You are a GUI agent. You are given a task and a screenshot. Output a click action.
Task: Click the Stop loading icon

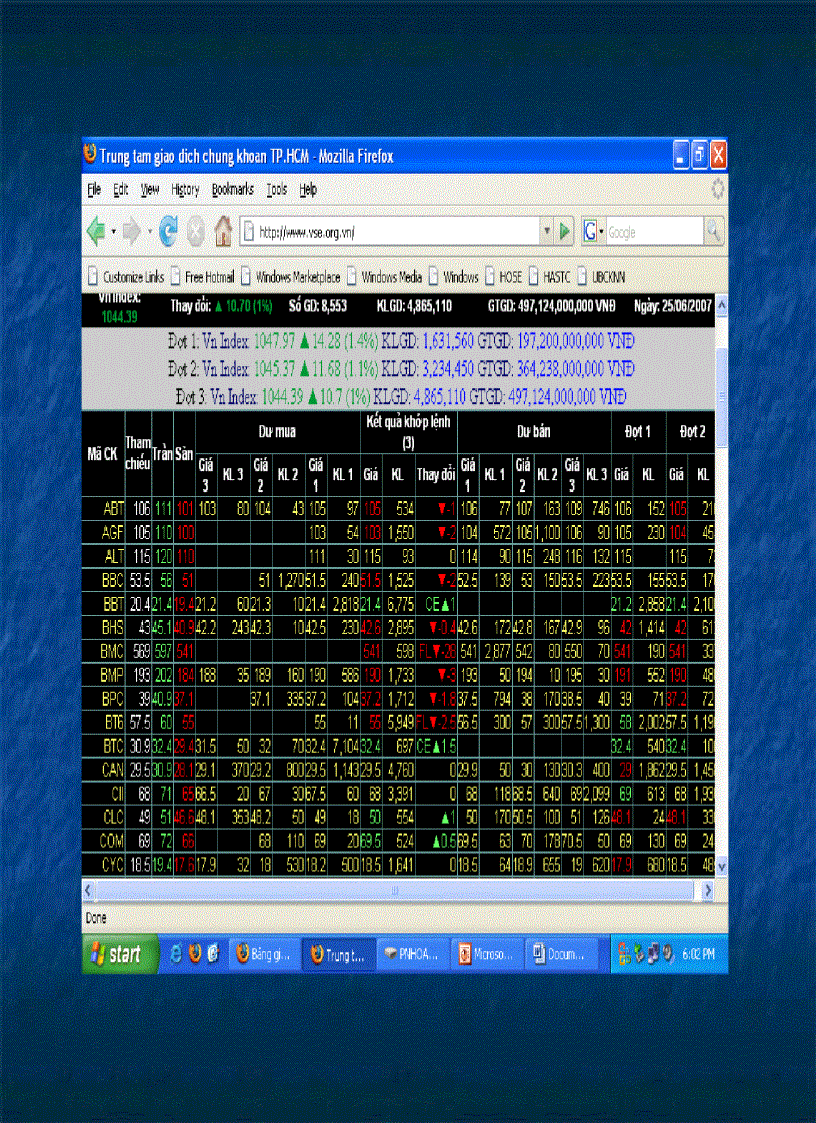pos(195,232)
